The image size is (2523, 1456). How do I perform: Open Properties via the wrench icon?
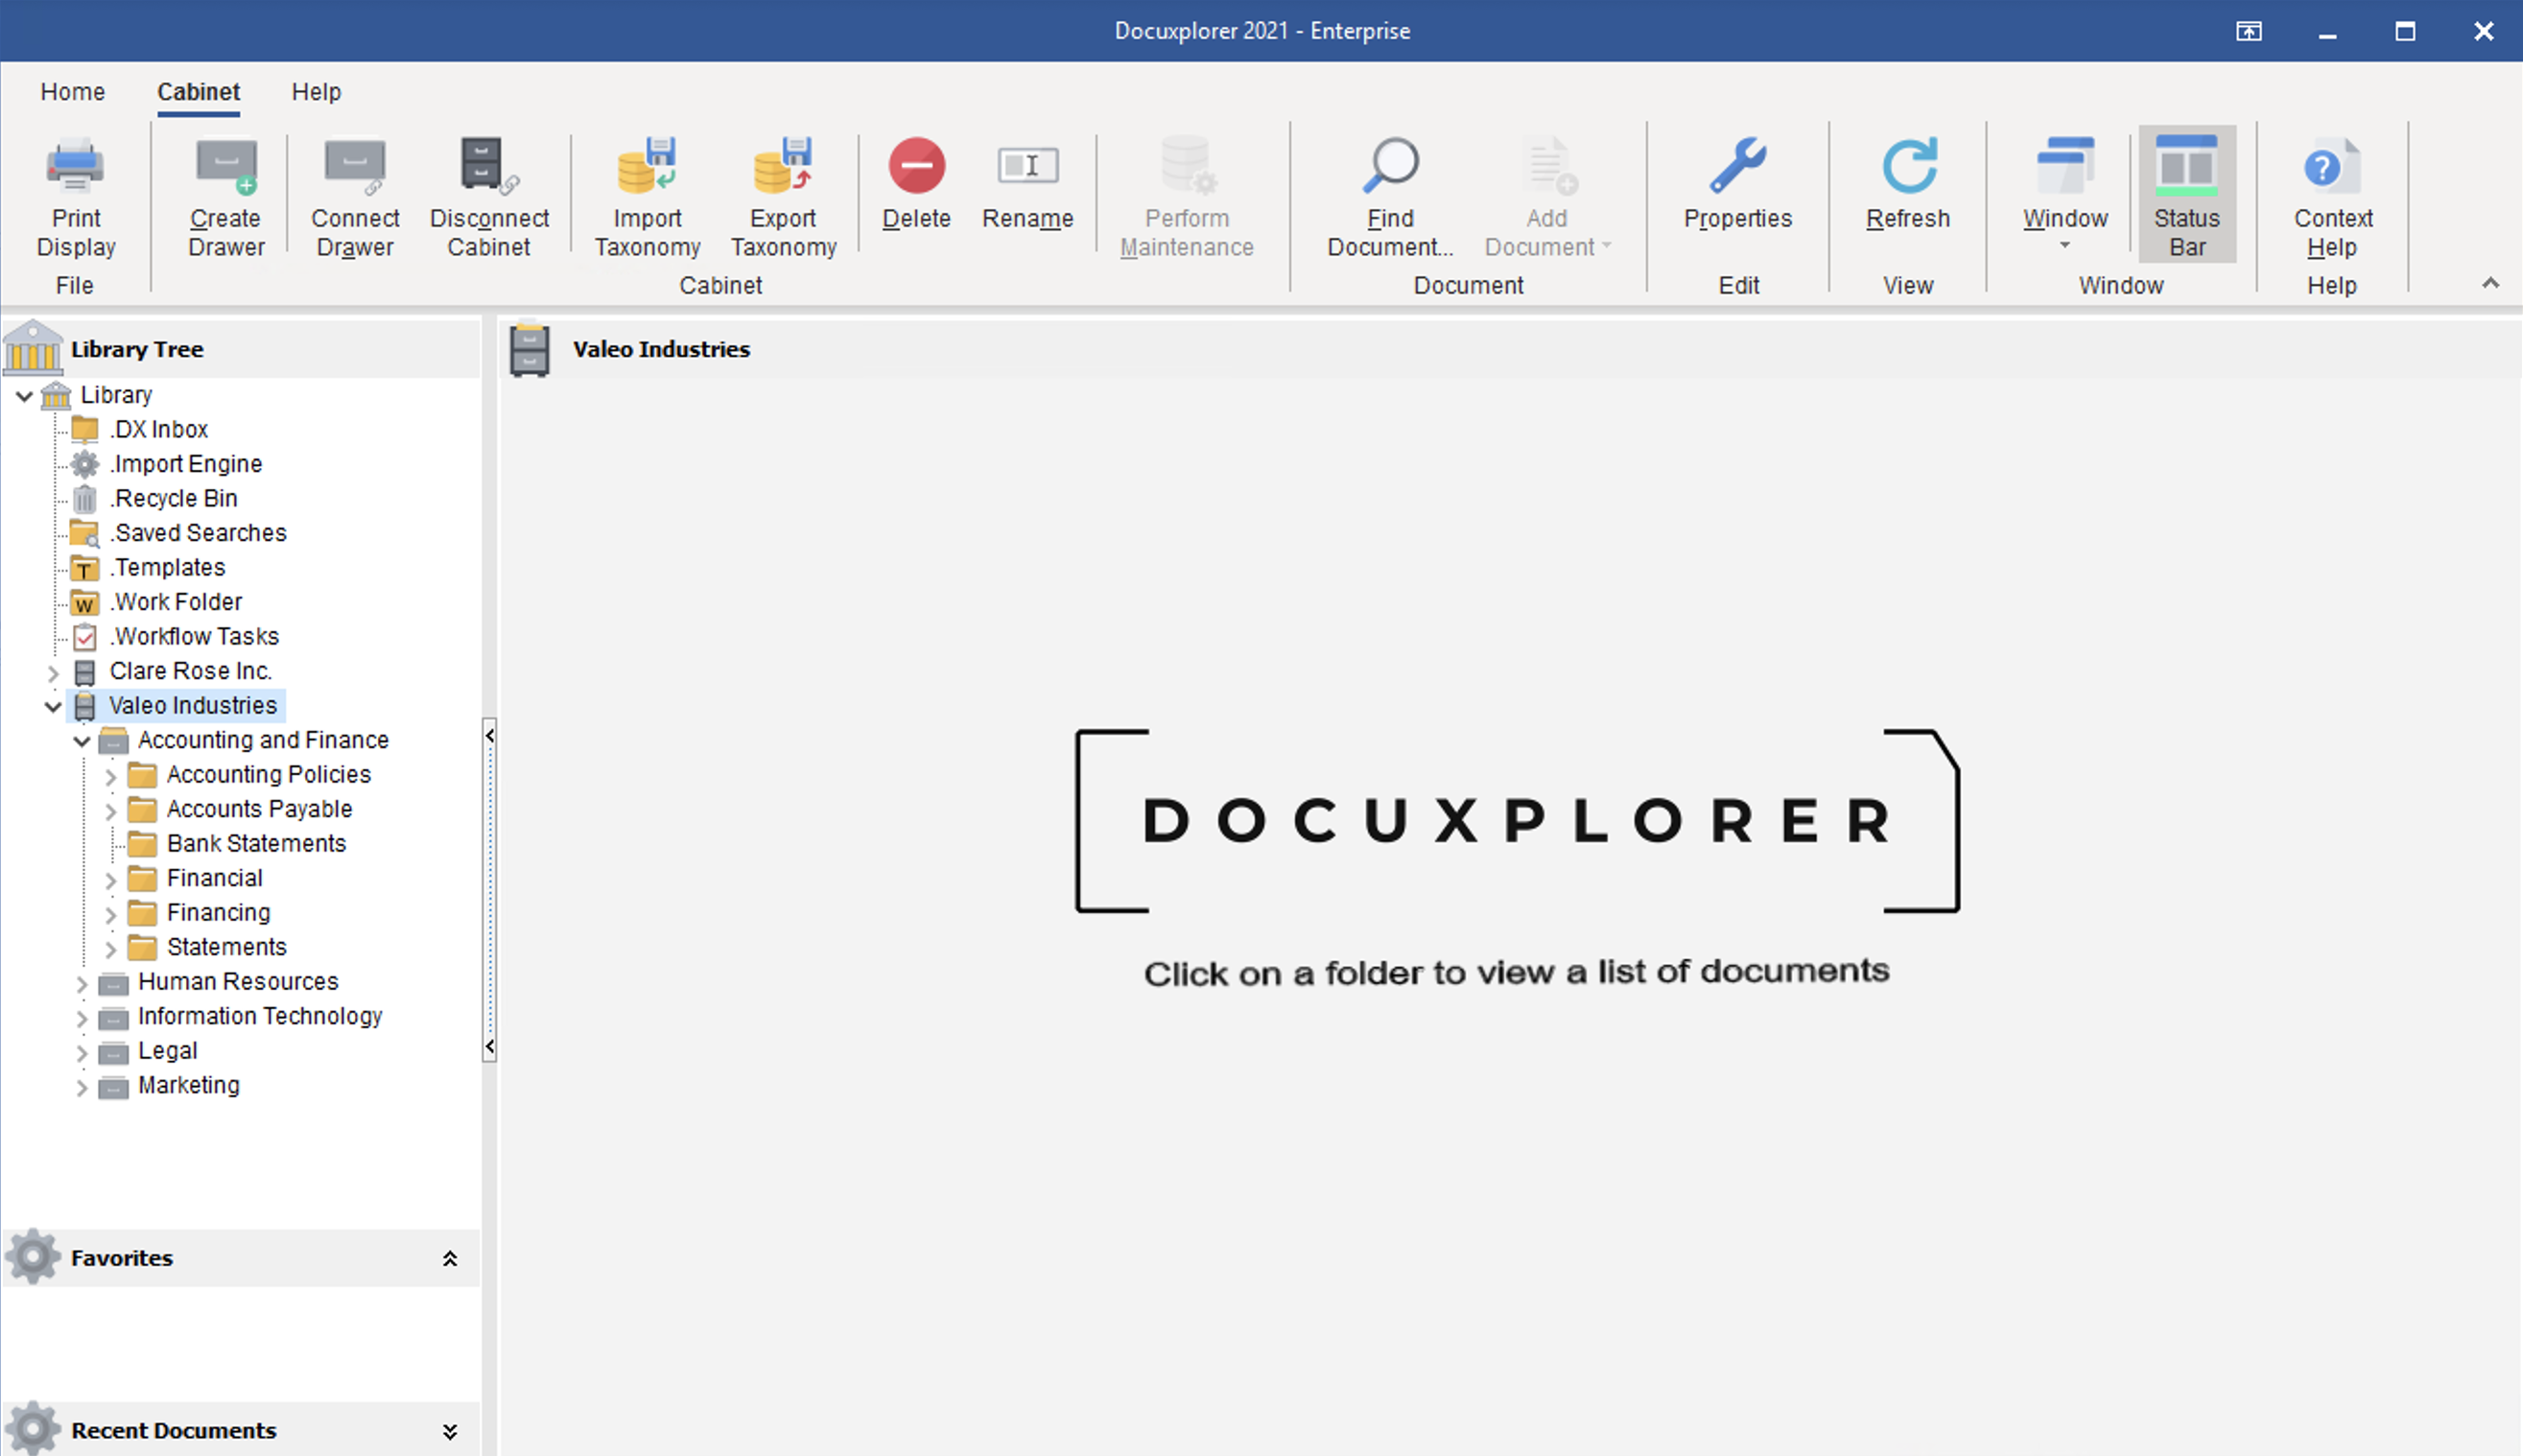click(x=1738, y=166)
